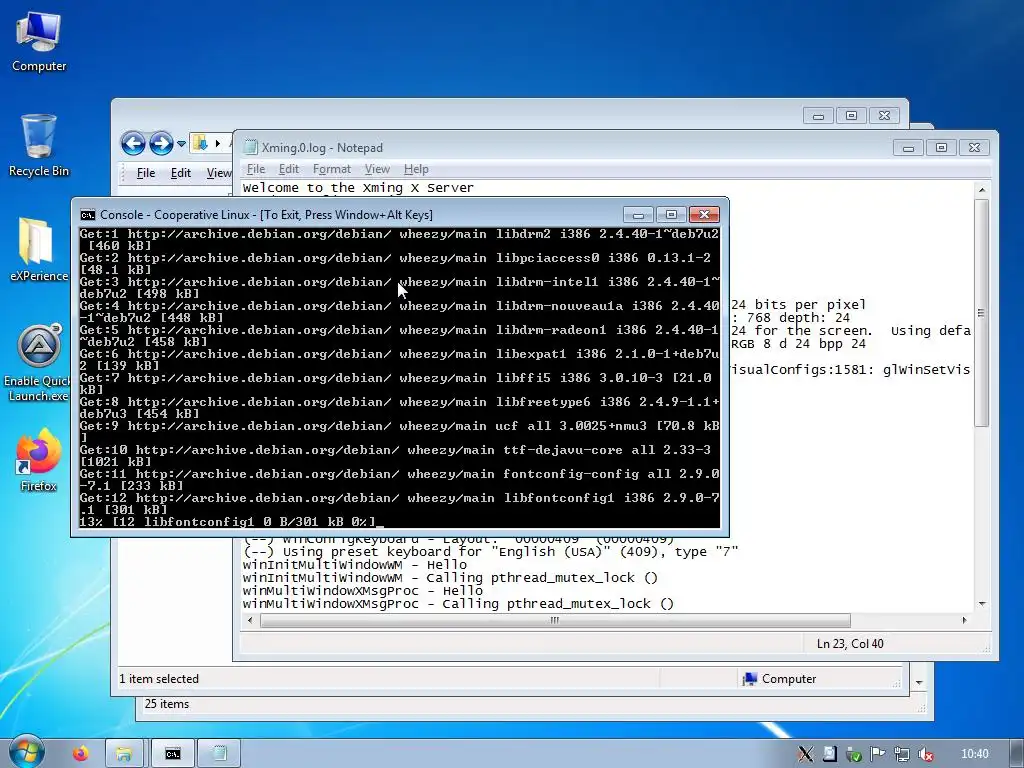1024x768 pixels.
Task: Open recent pages dropdown in Explorer
Action: point(182,144)
